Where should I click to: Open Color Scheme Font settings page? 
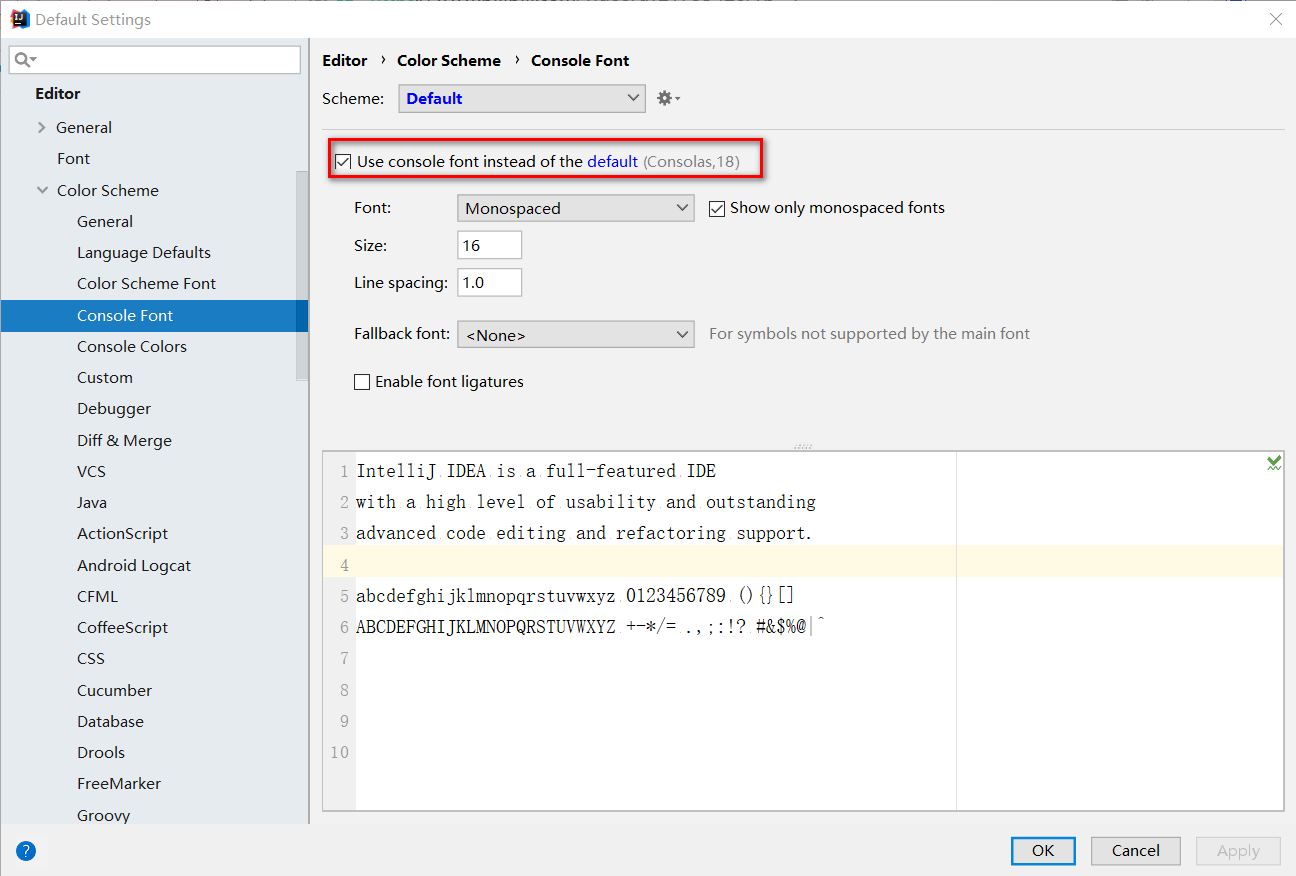(146, 284)
